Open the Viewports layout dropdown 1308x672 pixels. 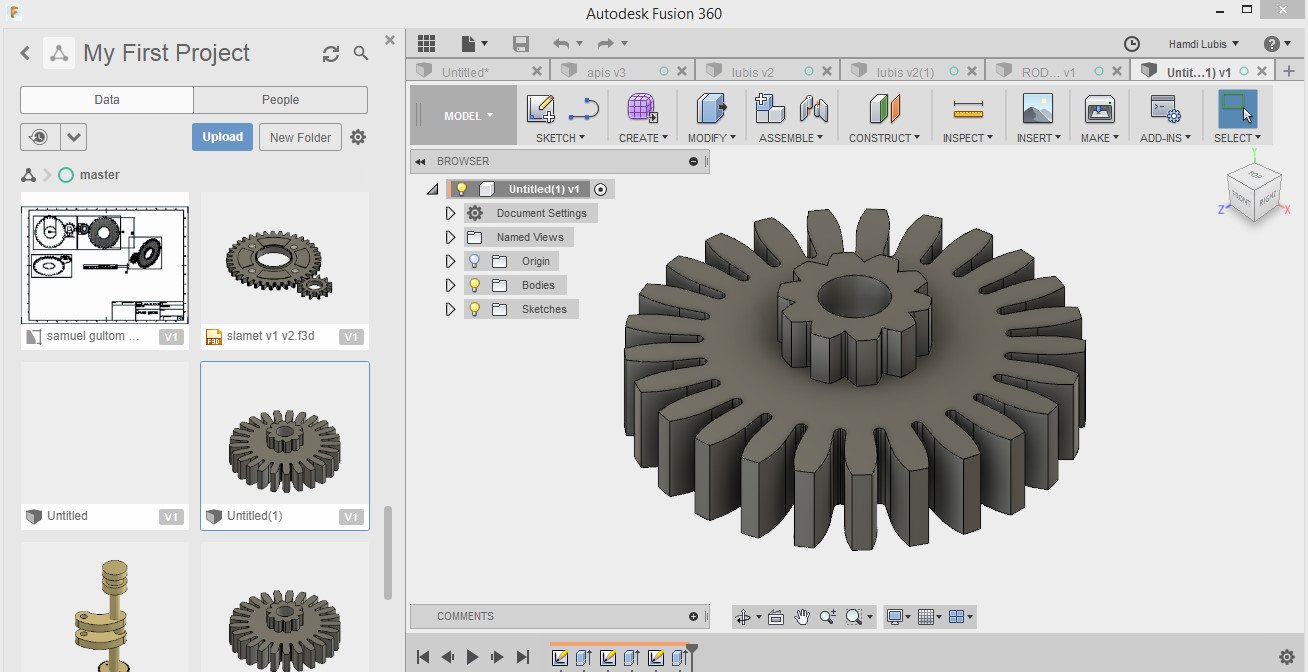pyautogui.click(x=960, y=617)
